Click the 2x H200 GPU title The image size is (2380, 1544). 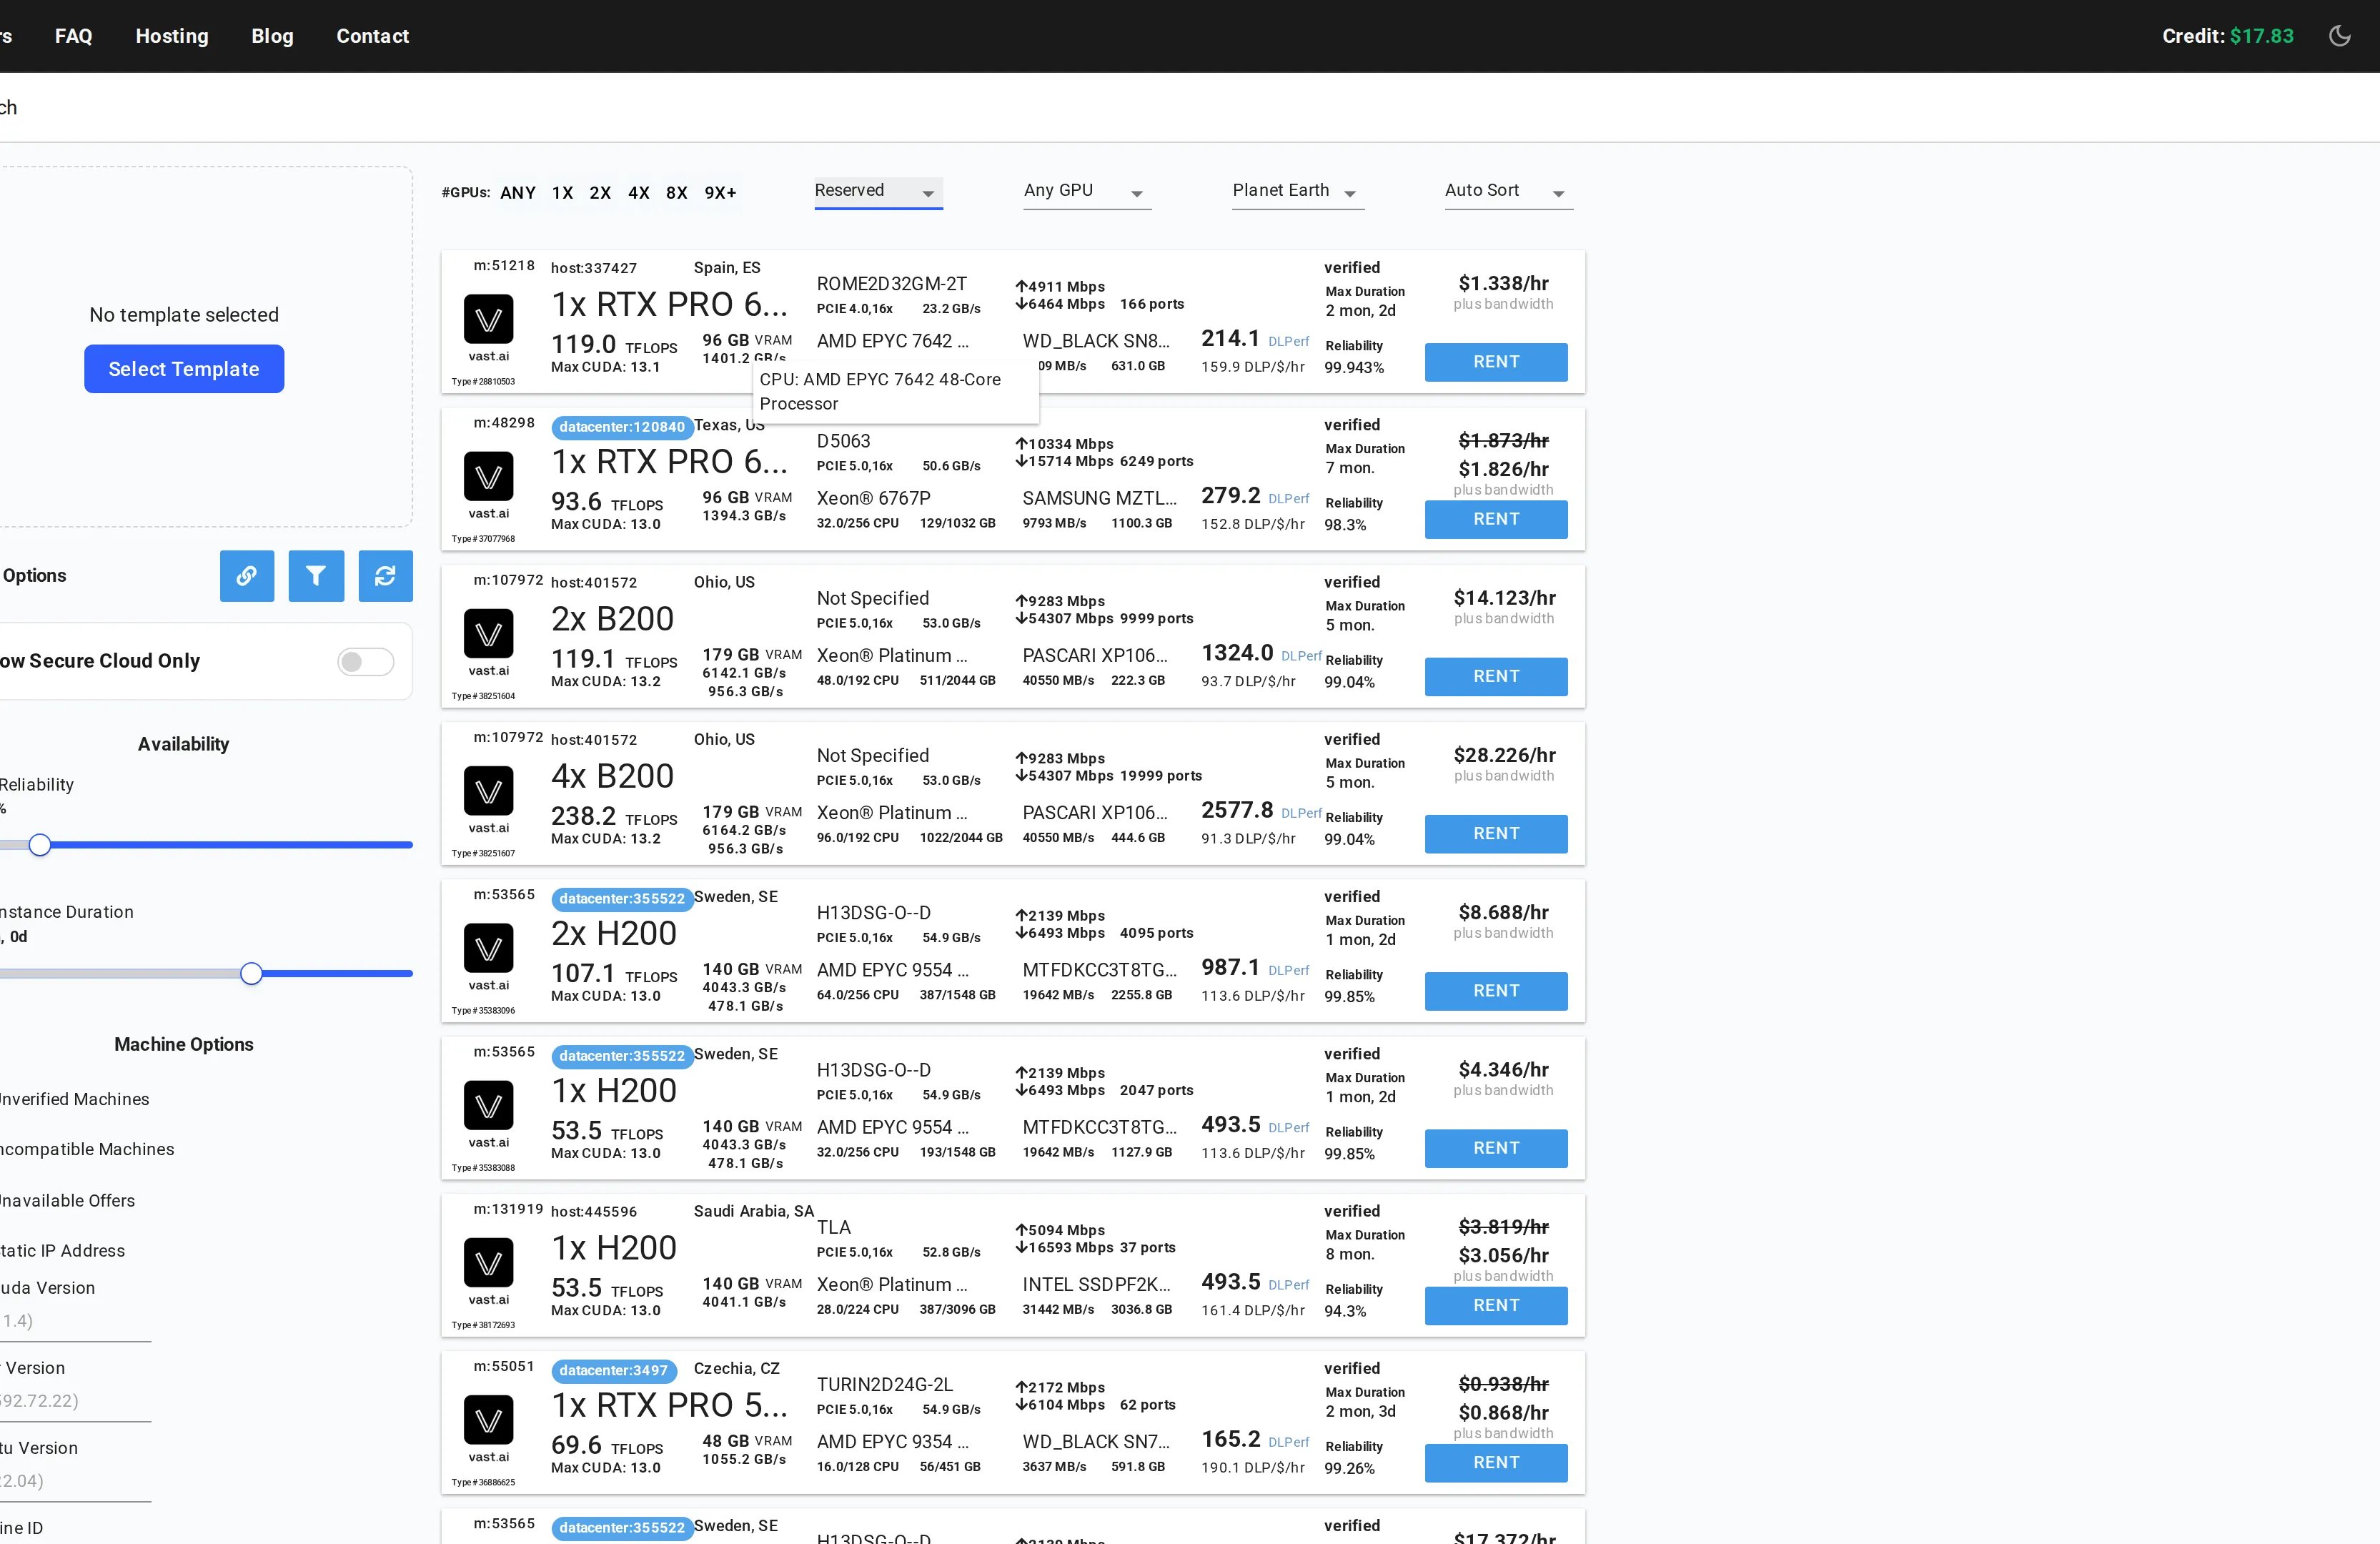tap(614, 933)
